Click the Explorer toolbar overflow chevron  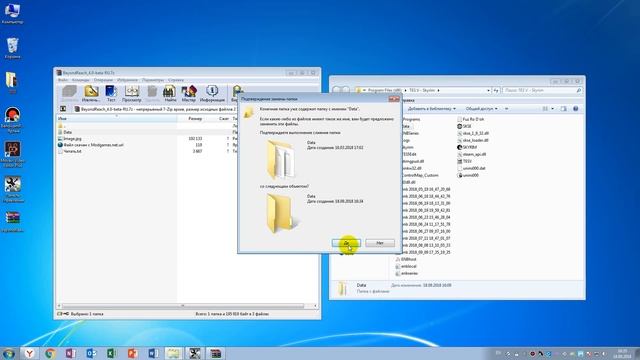tap(506, 109)
